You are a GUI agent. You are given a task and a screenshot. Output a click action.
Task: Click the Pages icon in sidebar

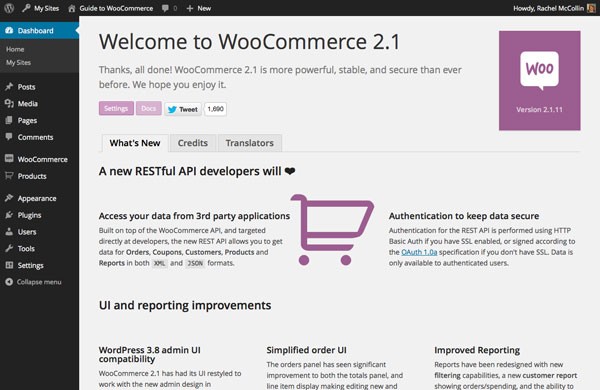click(9, 121)
